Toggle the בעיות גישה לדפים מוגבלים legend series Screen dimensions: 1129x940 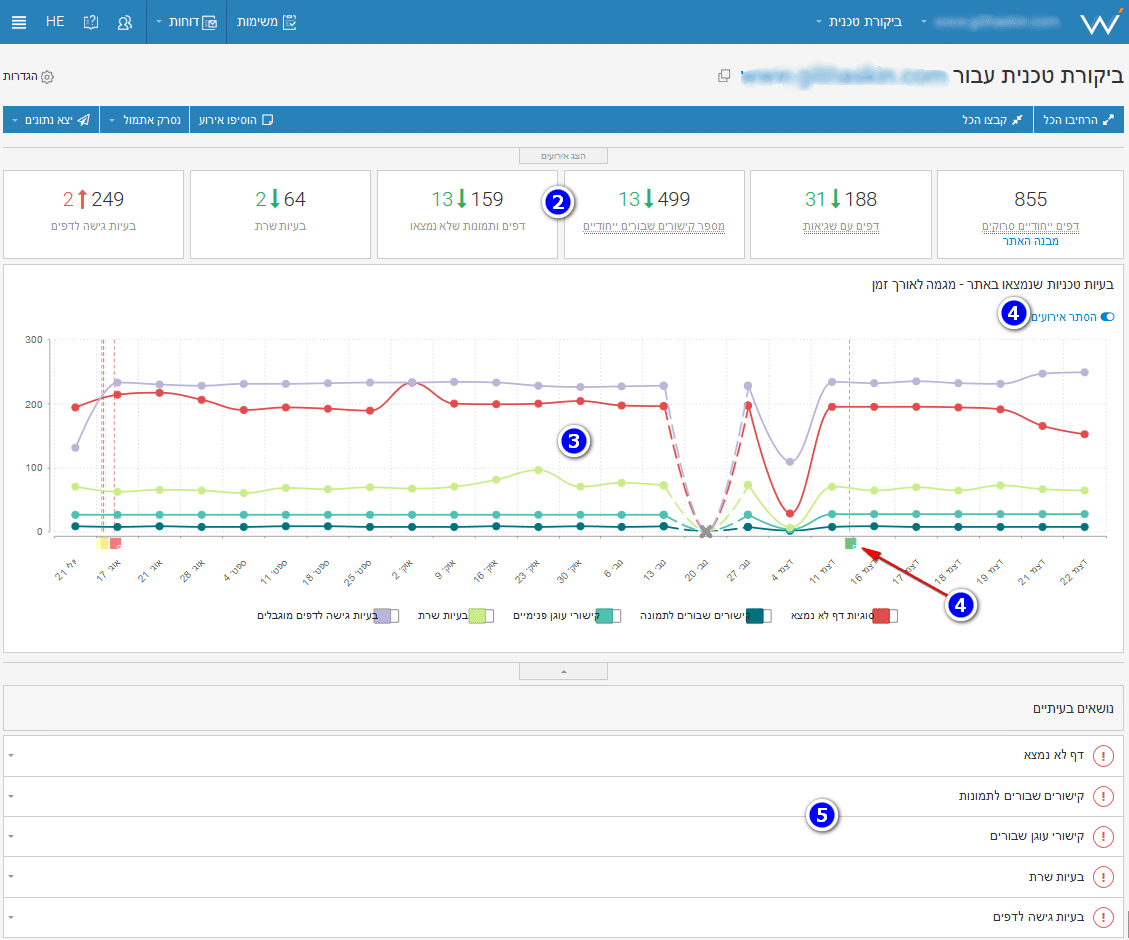386,616
